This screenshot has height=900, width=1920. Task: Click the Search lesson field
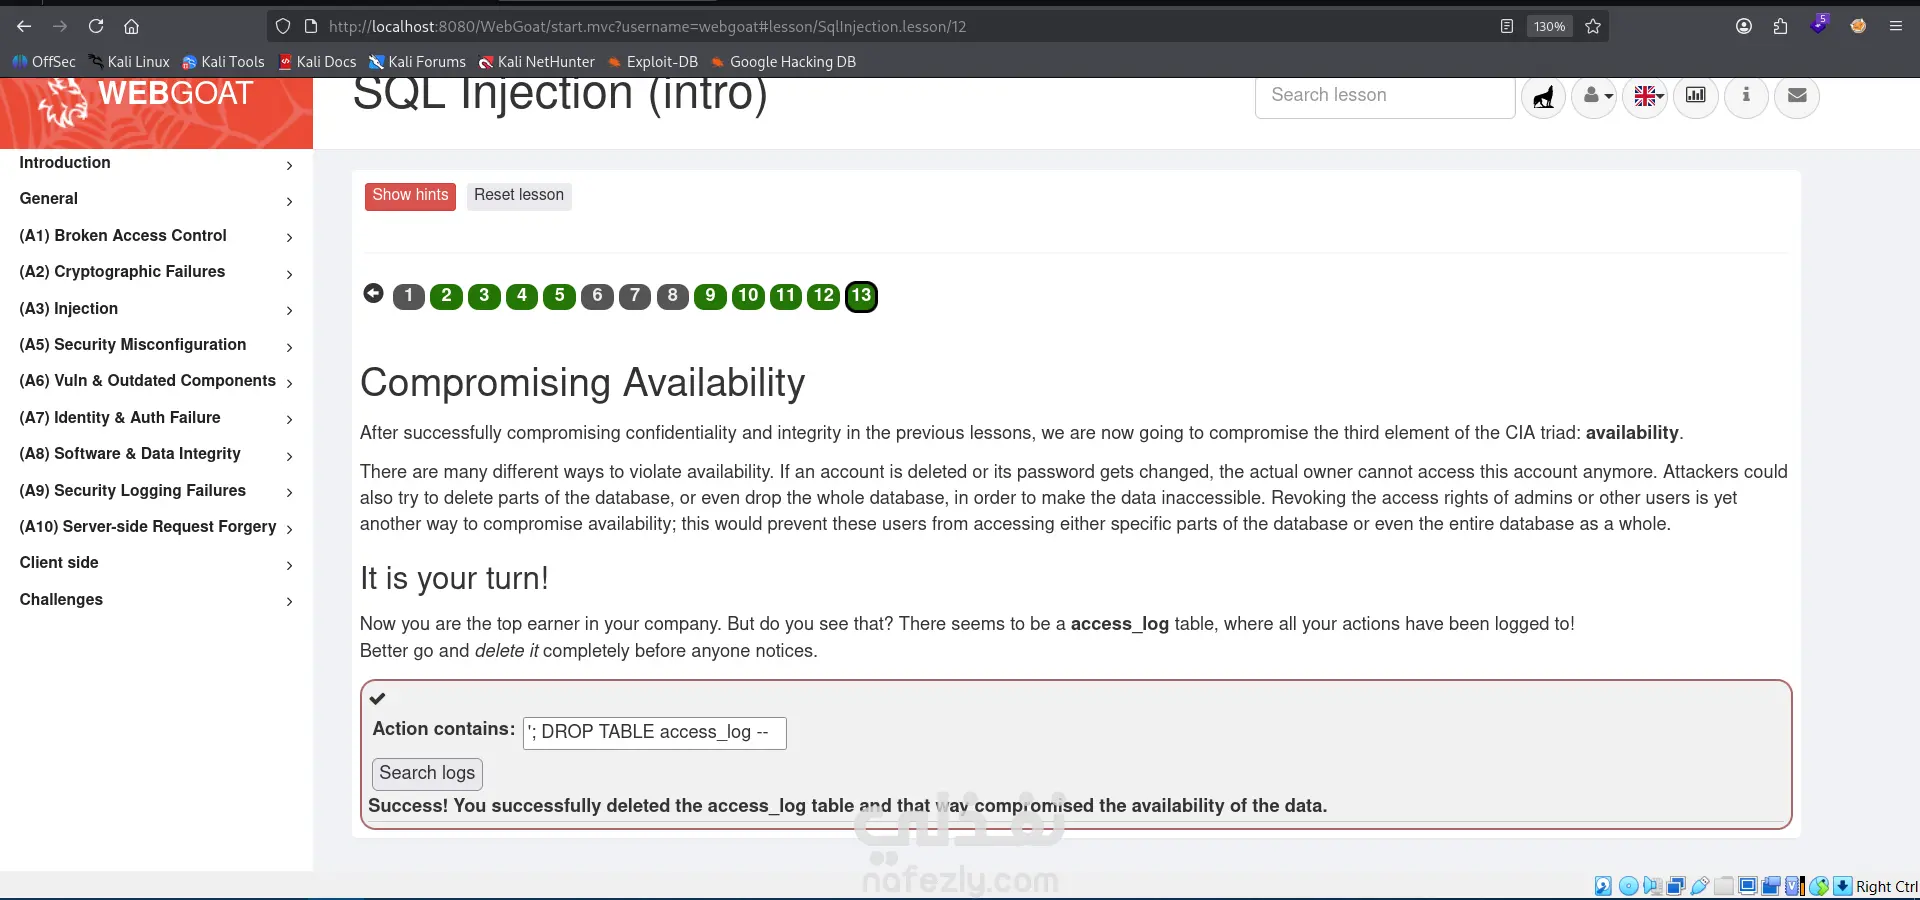(x=1385, y=96)
